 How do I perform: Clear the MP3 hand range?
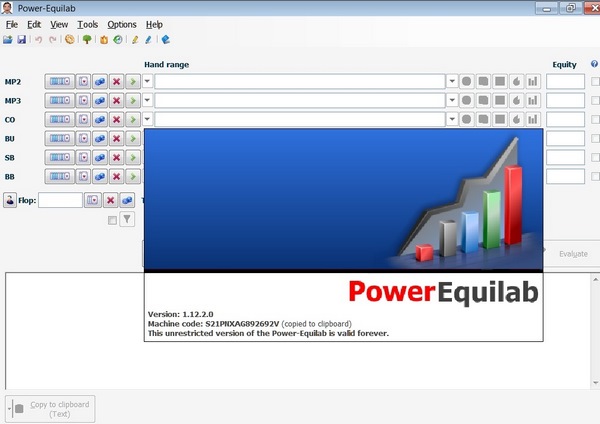tap(117, 100)
